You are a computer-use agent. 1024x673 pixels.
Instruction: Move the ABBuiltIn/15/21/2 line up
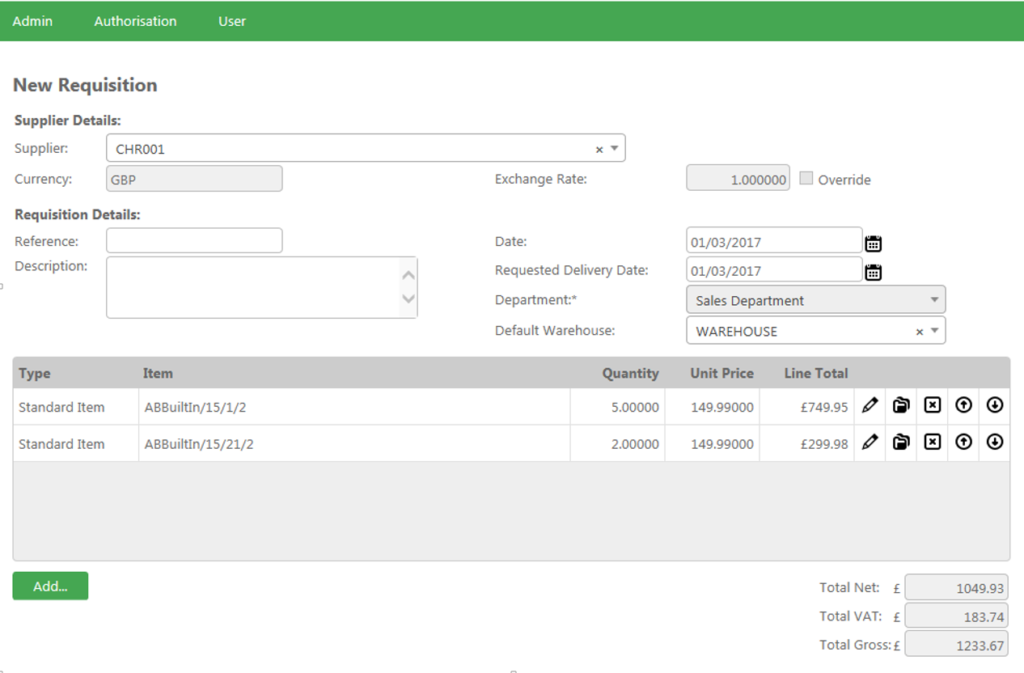click(963, 442)
